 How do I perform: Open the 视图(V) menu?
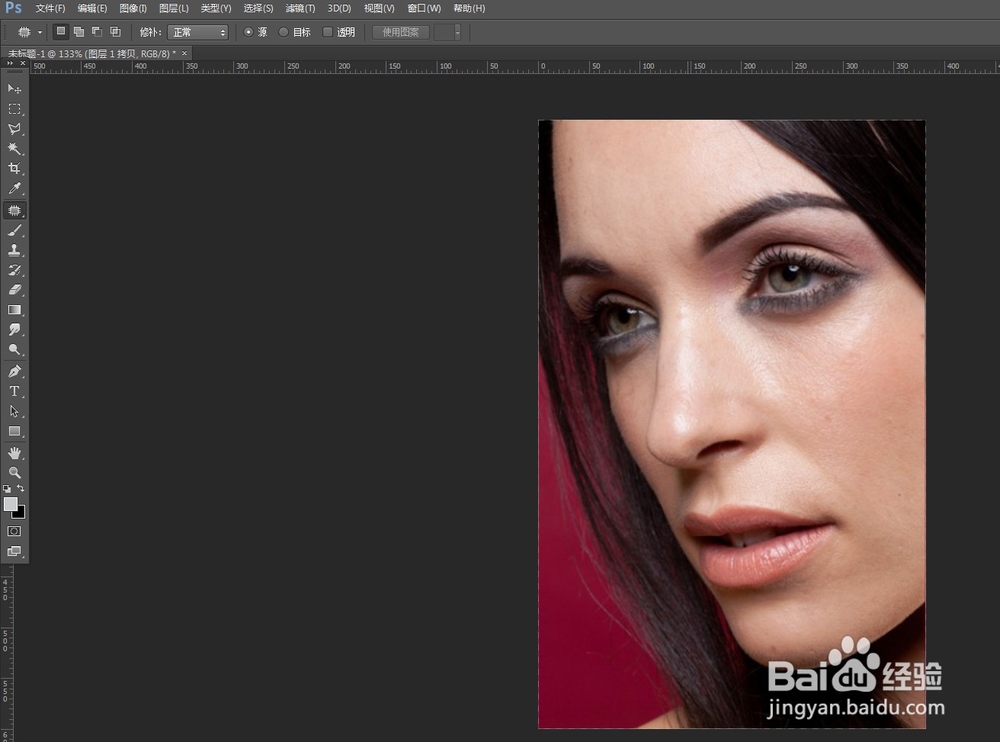(x=379, y=8)
